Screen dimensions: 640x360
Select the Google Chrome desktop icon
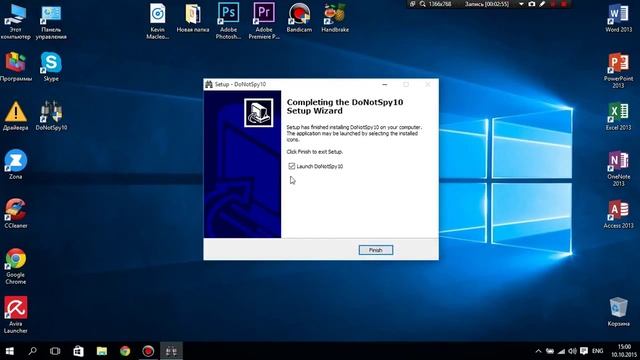16,266
